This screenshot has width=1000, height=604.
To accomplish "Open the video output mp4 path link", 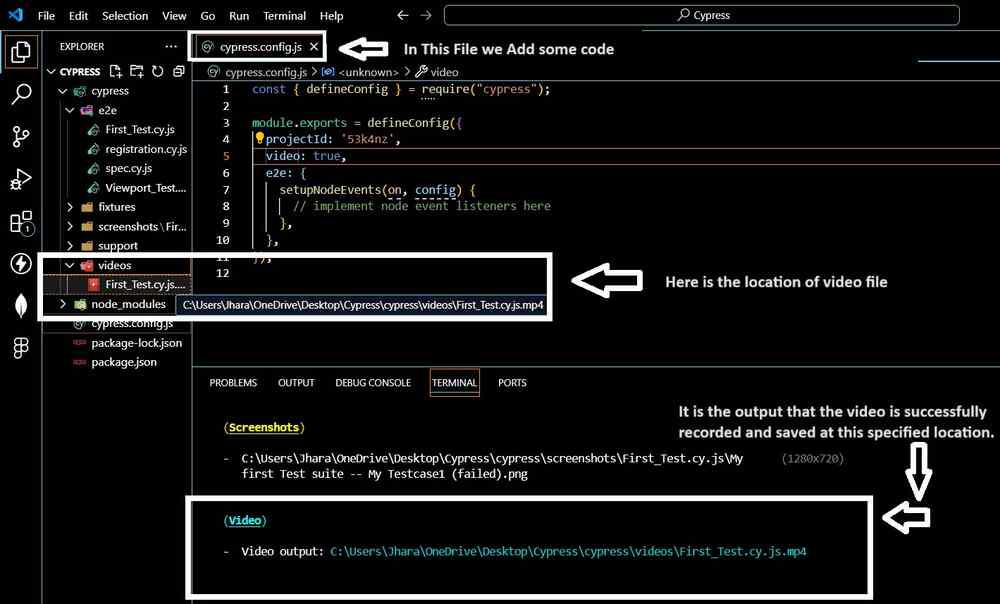I will pos(568,551).
